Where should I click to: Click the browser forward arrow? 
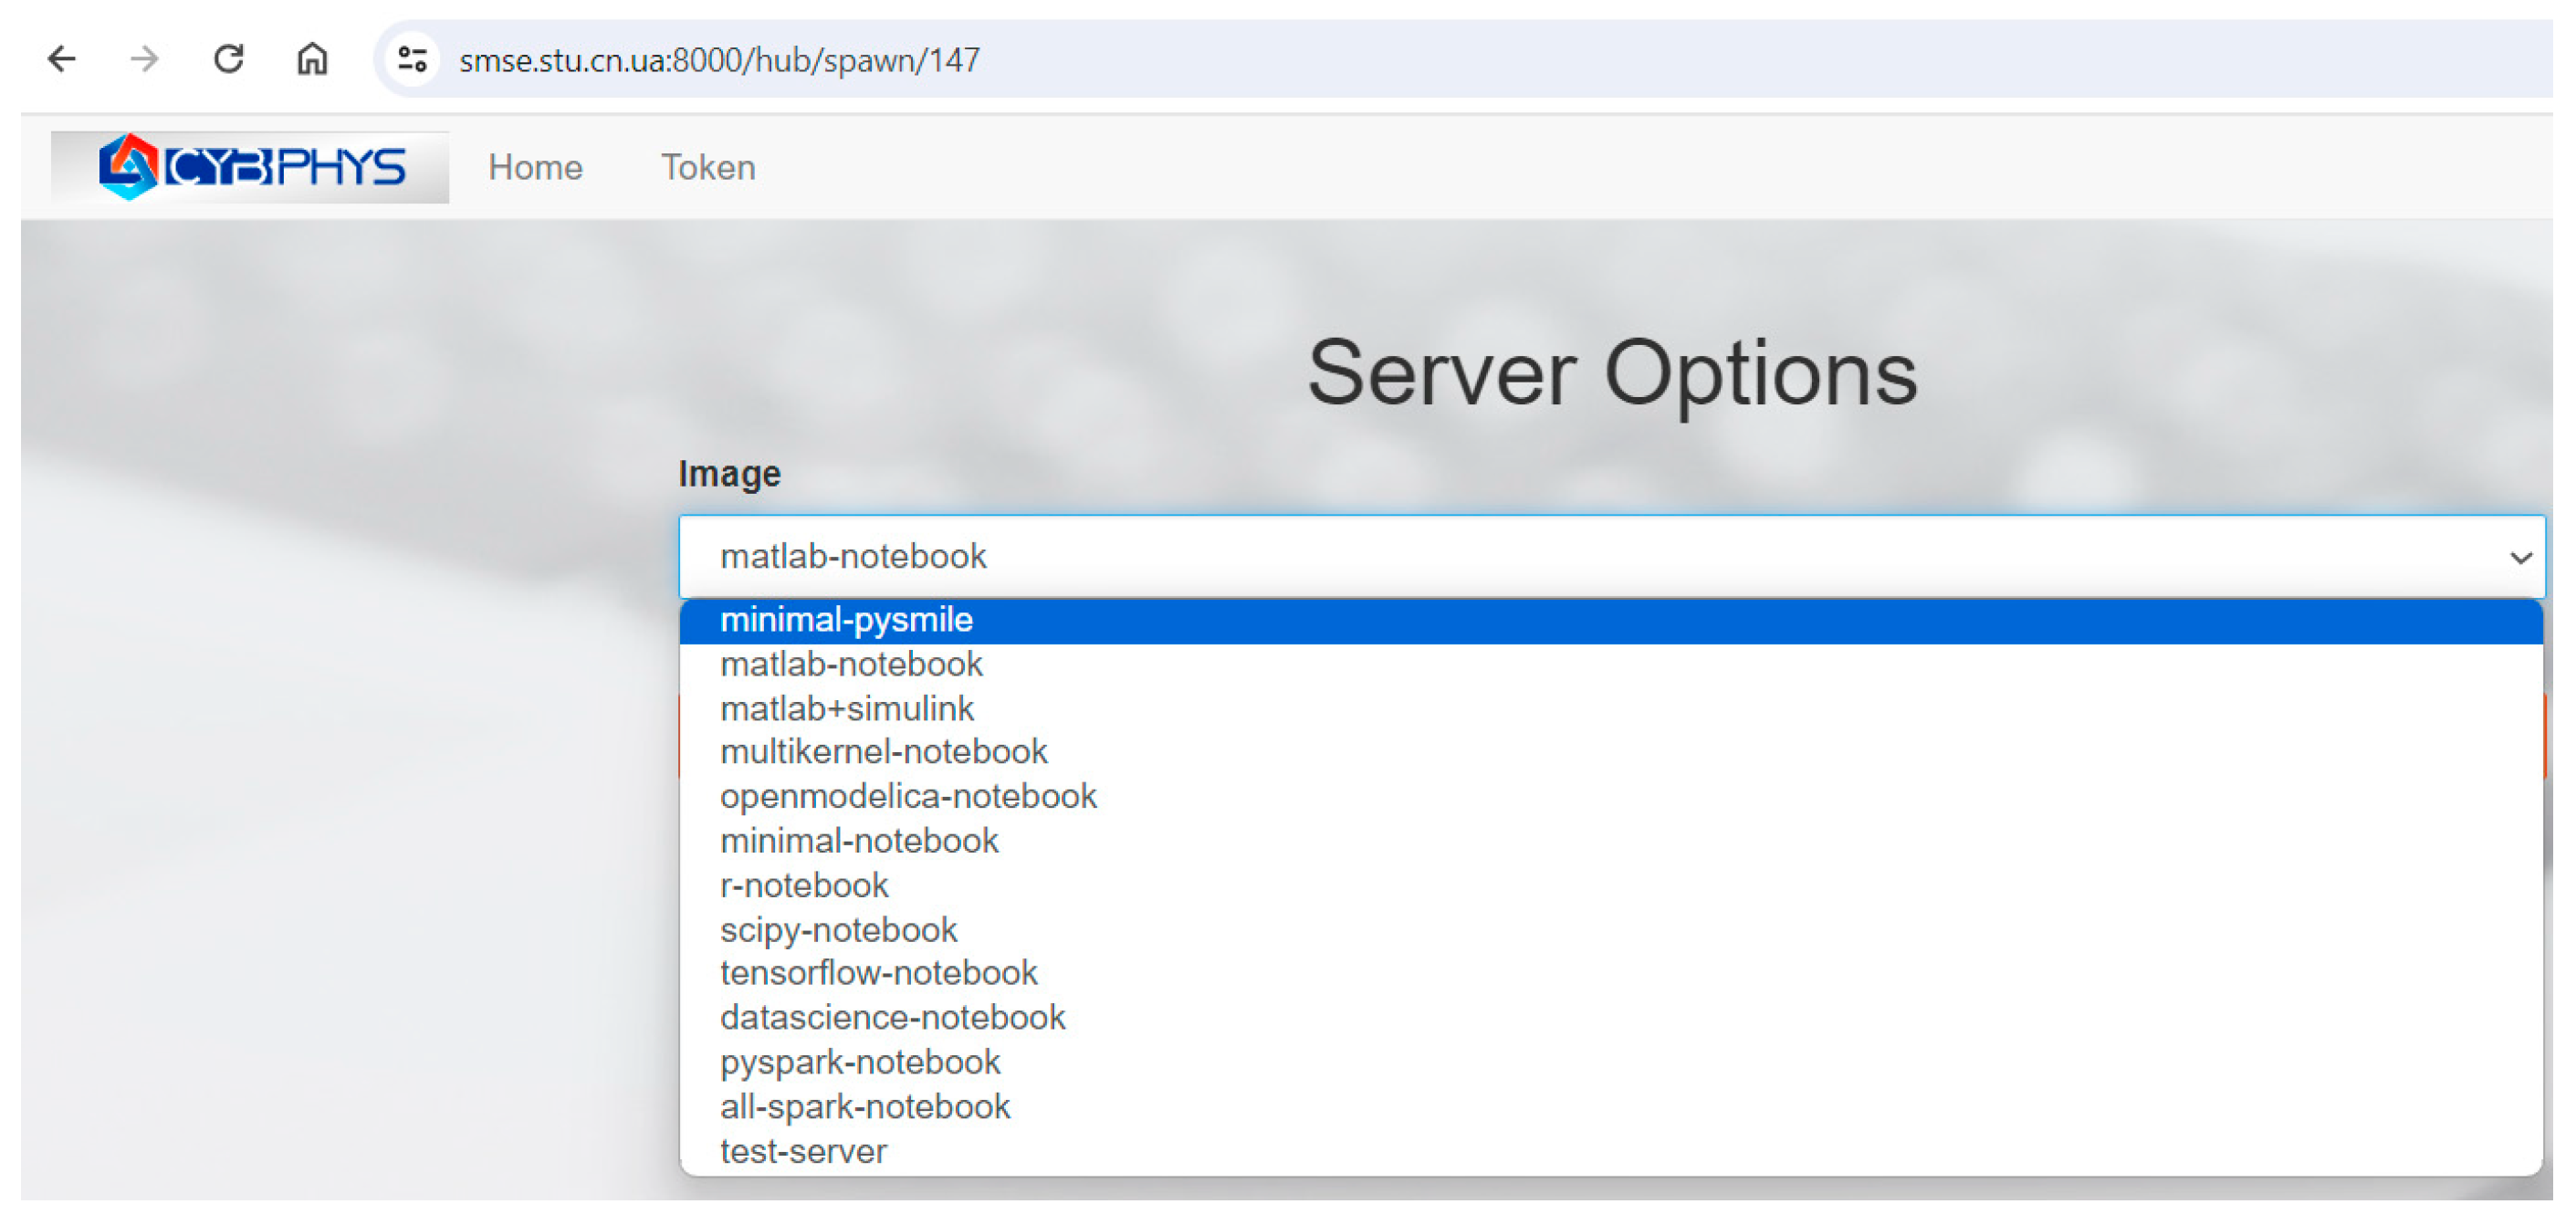(x=145, y=59)
